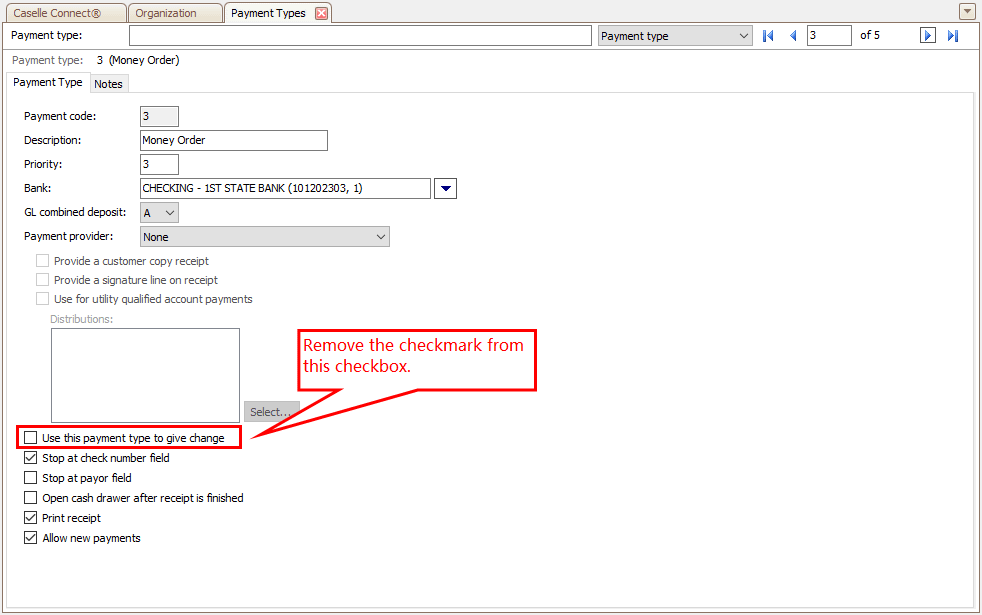Click the Distributions list box
This screenshot has width=982, height=615.
click(145, 375)
